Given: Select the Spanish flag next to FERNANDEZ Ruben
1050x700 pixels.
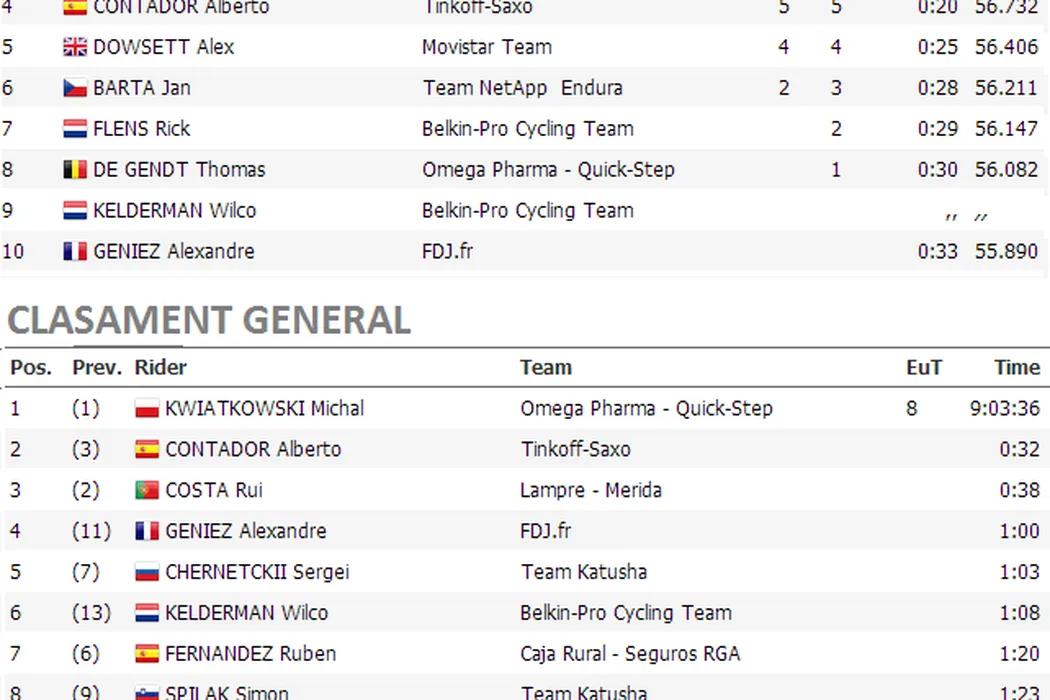Looking at the screenshot, I should point(147,654).
